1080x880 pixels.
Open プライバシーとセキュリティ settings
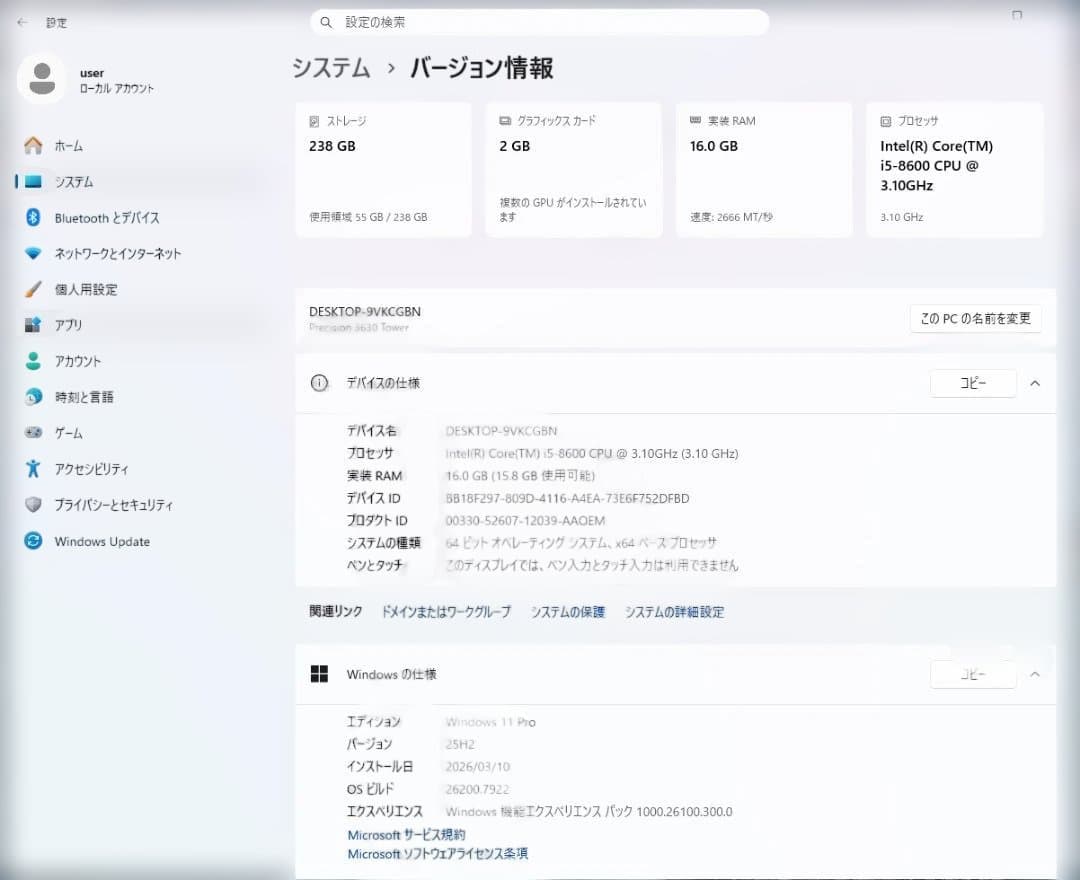click(x=114, y=505)
